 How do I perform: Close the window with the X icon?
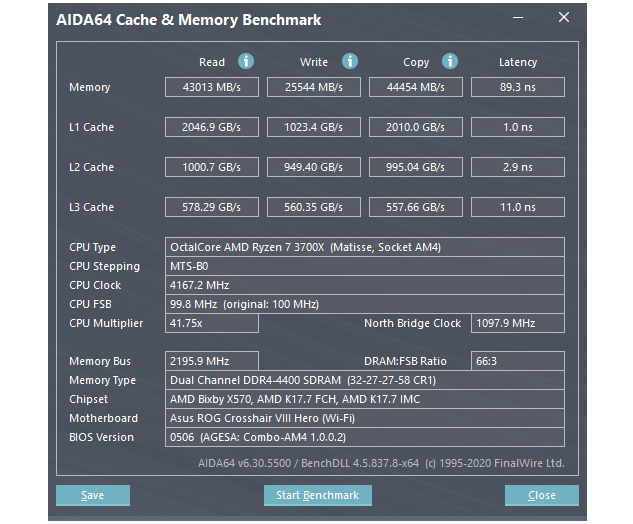click(564, 17)
